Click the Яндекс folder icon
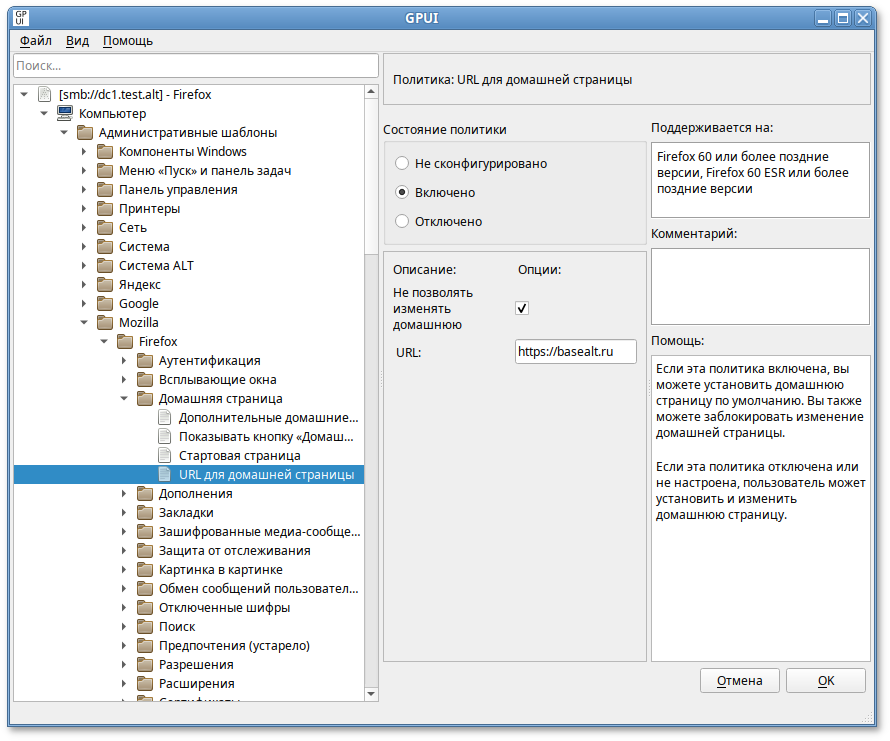This screenshot has width=890, height=741. coord(104,285)
